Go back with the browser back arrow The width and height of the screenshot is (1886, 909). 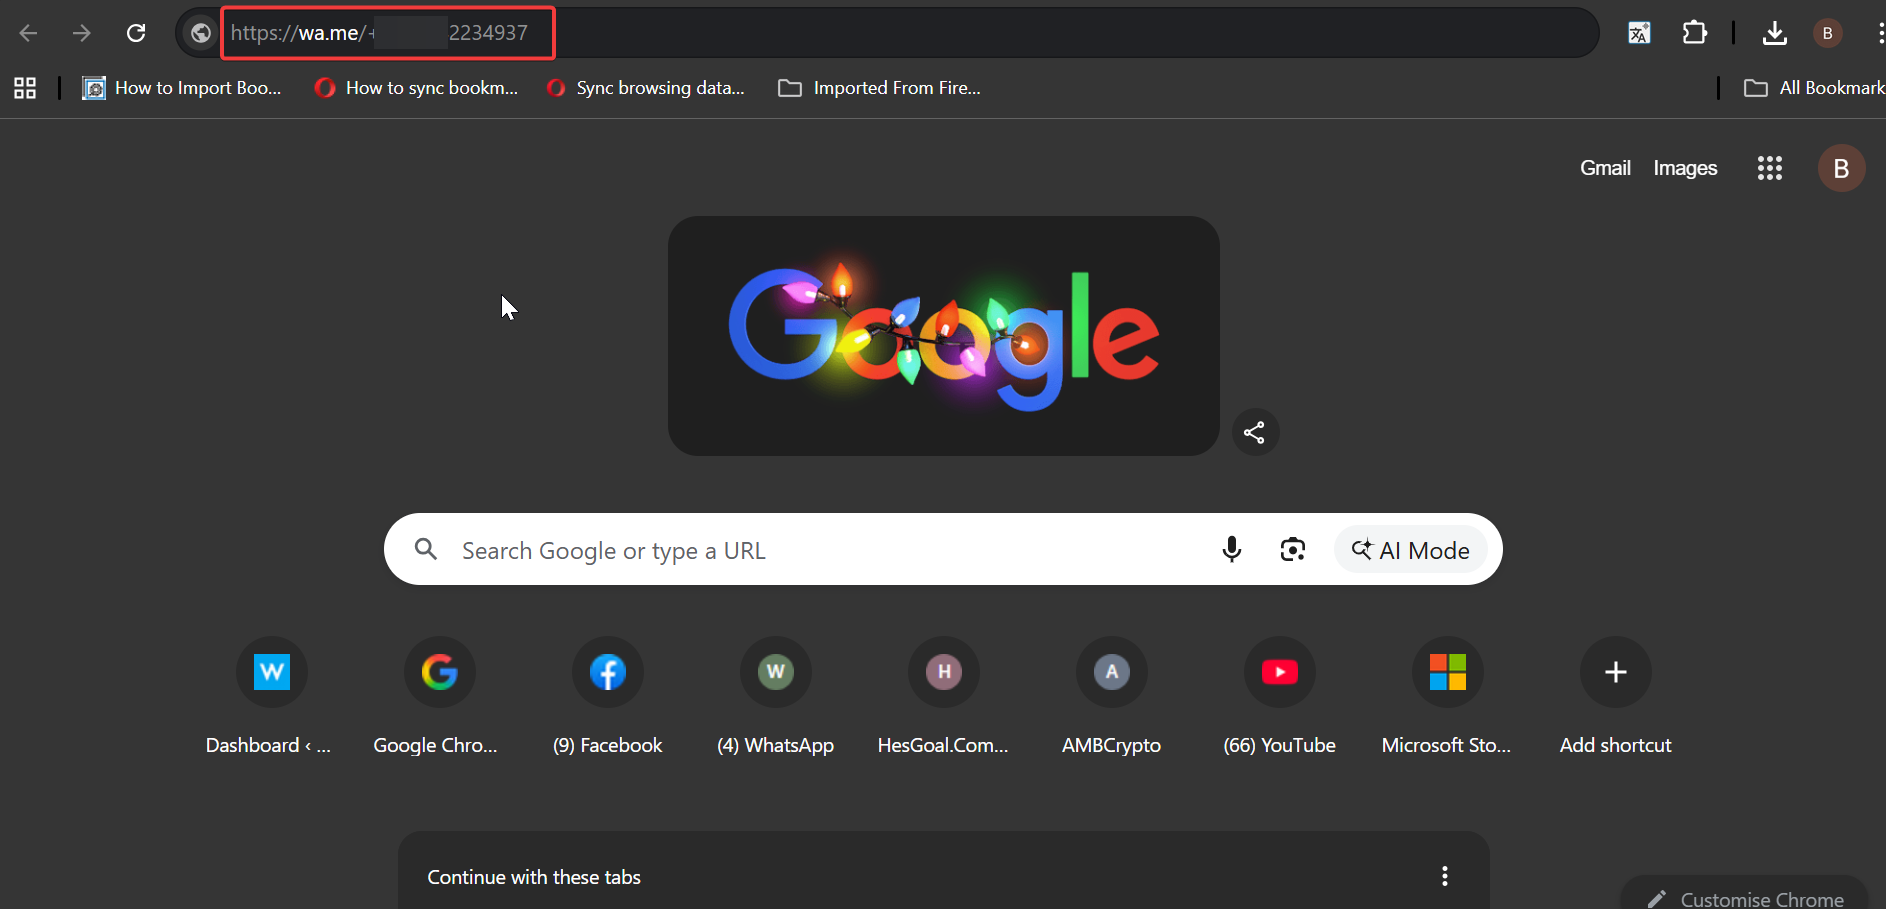[x=28, y=33]
